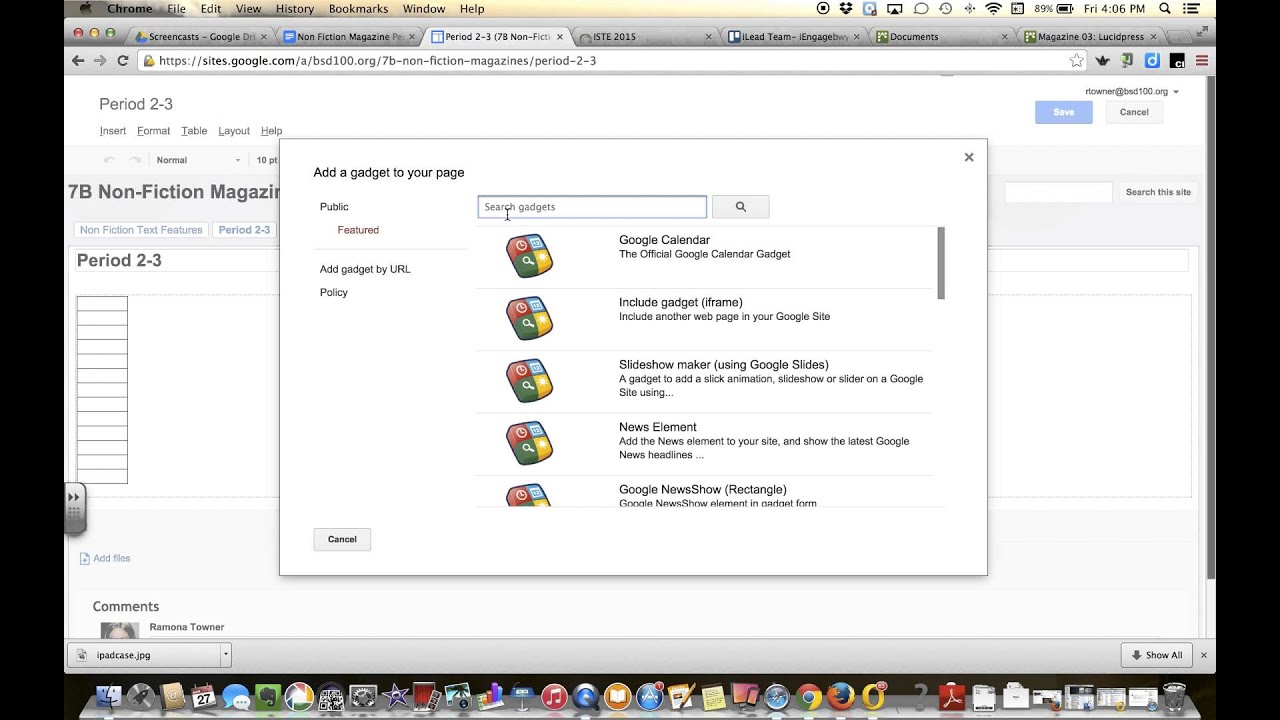
Task: Click the blue Save button
Action: [1063, 112]
